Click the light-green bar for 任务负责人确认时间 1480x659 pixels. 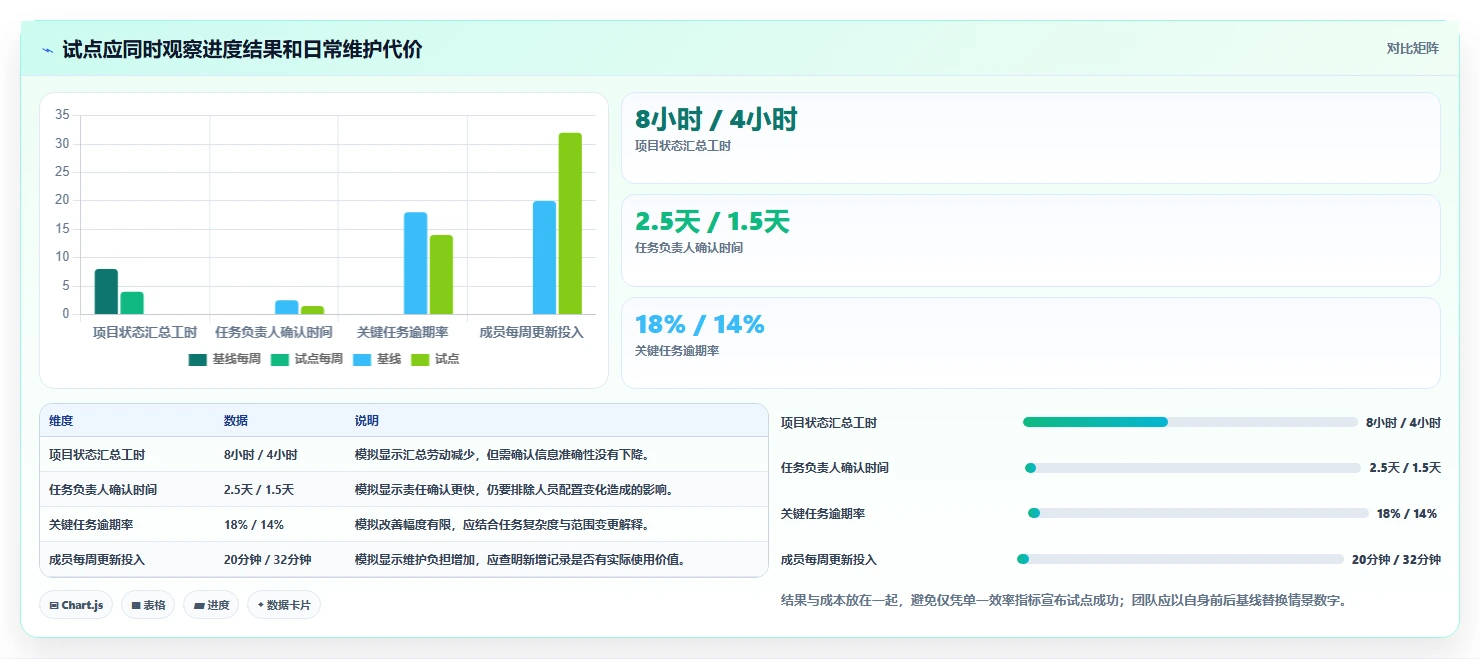click(x=312, y=310)
